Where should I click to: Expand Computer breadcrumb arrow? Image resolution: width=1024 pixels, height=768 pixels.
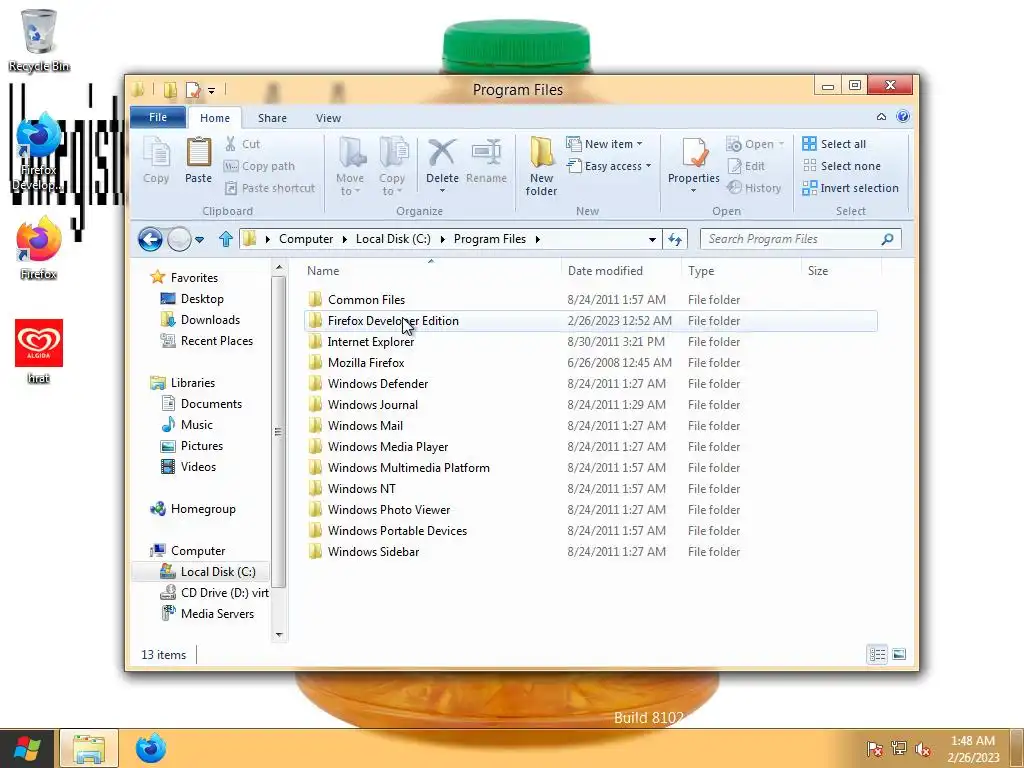point(345,239)
